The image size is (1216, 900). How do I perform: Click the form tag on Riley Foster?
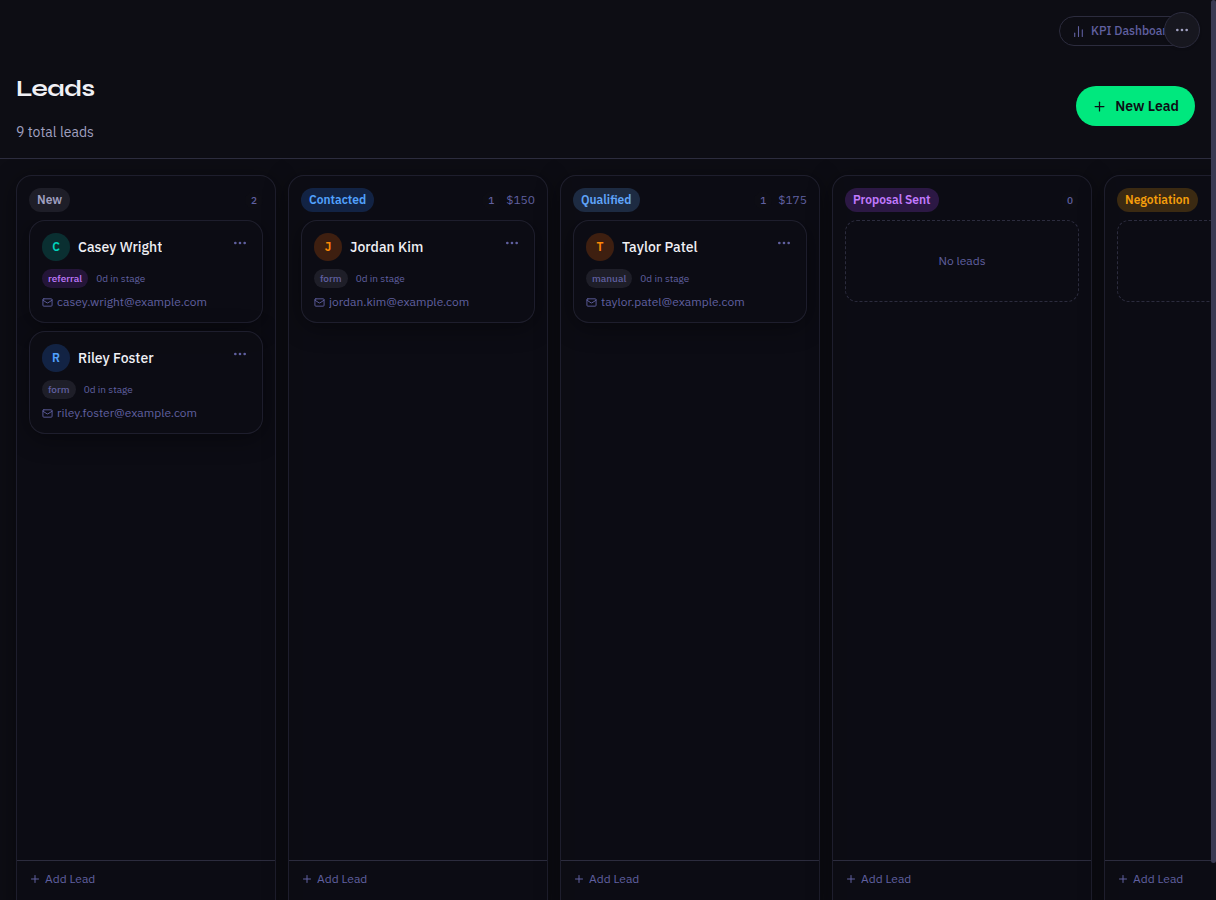(x=59, y=390)
